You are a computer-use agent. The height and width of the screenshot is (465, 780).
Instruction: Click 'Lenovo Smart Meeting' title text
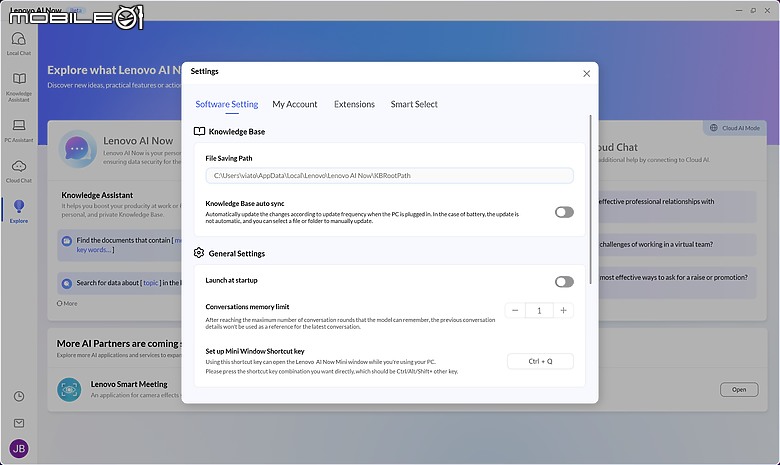pyautogui.click(x=129, y=384)
